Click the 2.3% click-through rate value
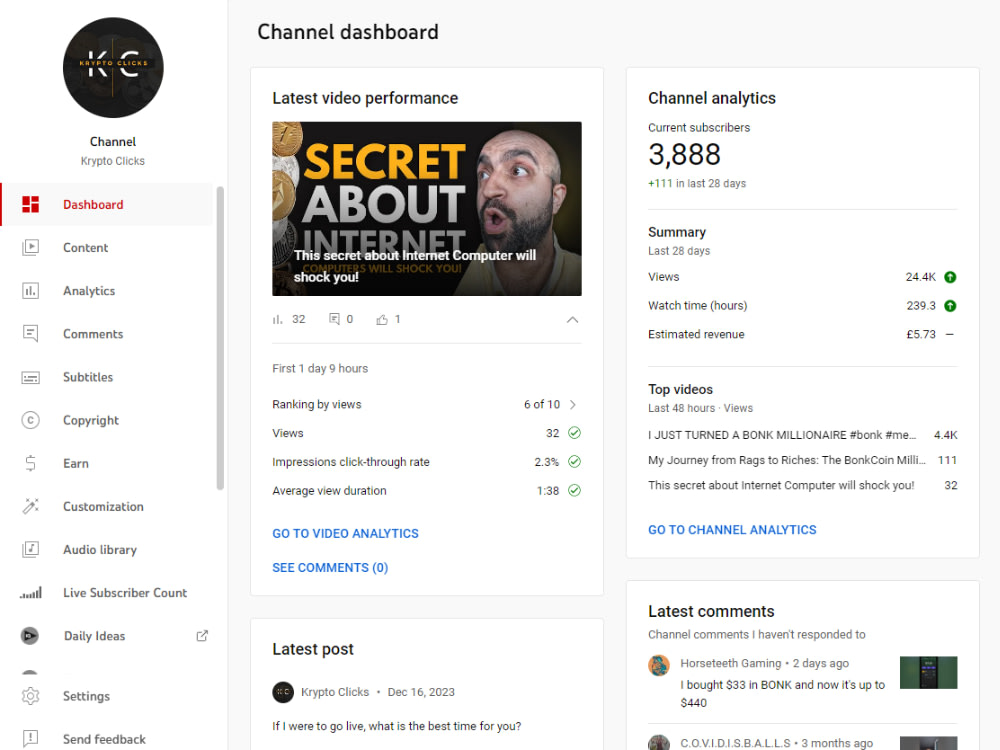Image resolution: width=1000 pixels, height=750 pixels. tap(547, 462)
